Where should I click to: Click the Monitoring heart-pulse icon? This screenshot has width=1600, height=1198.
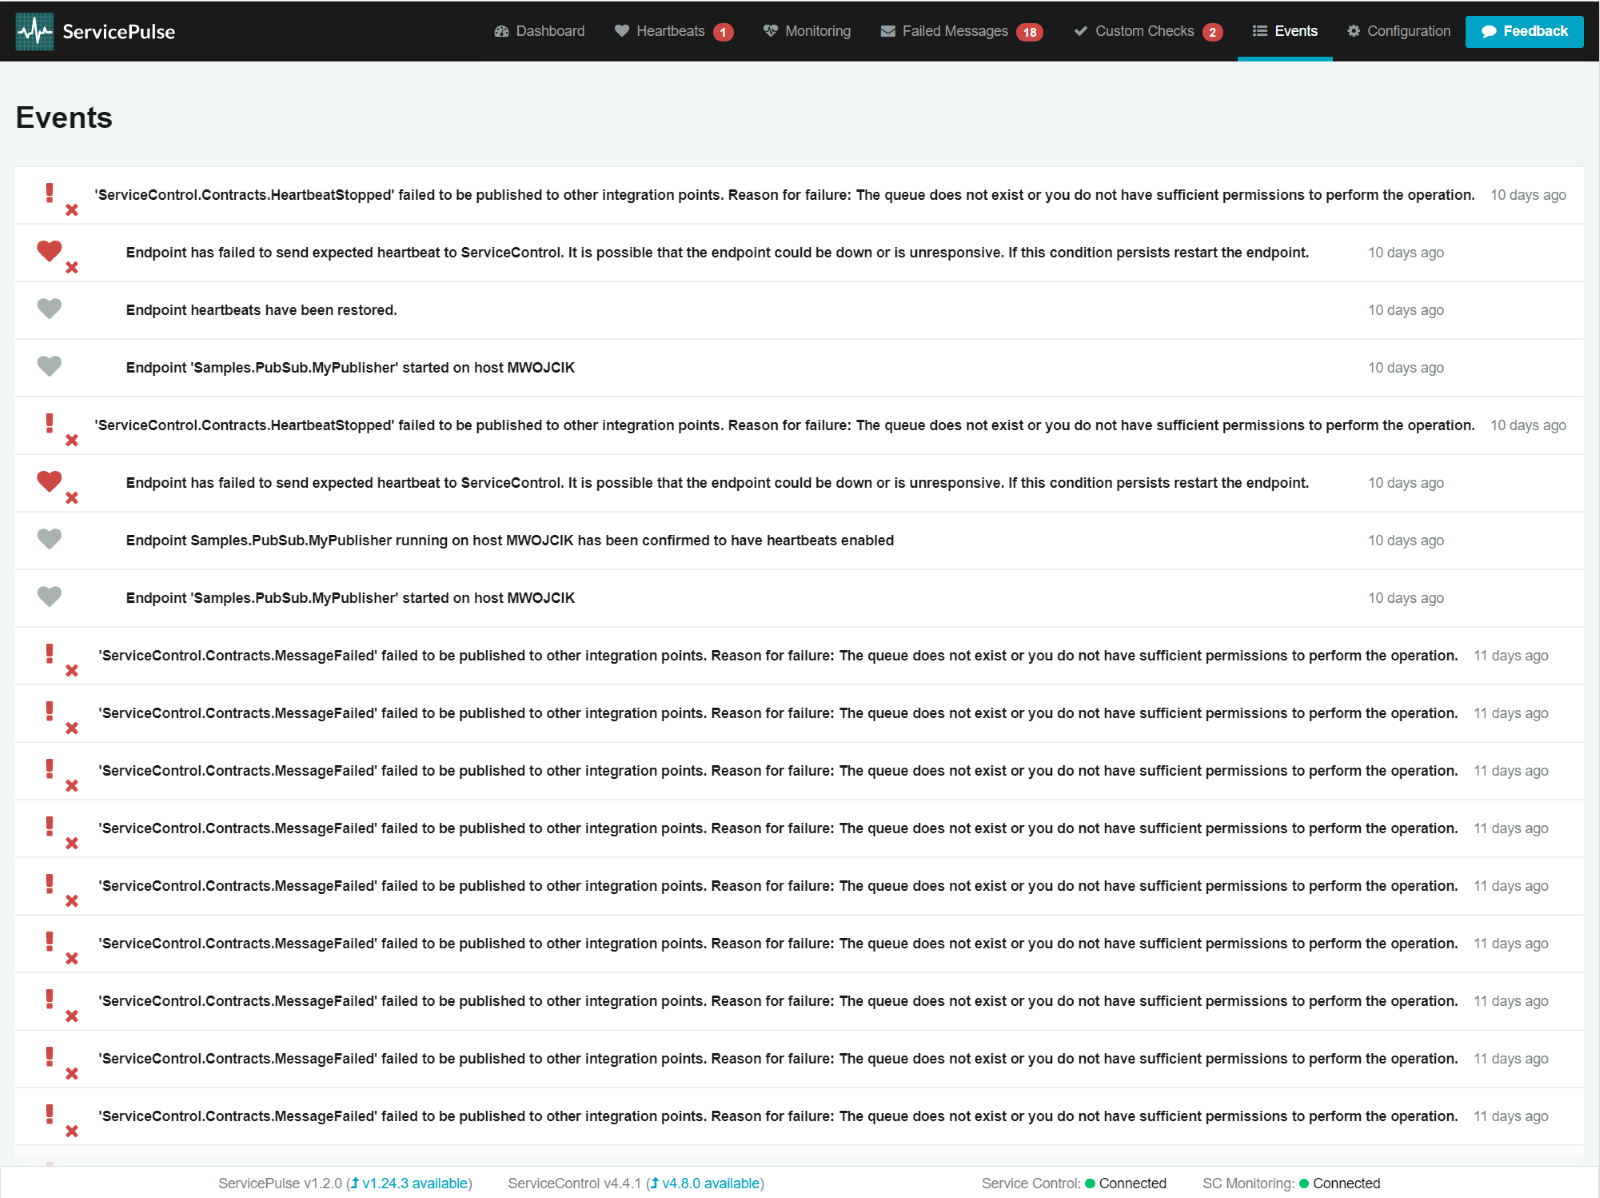[x=770, y=31]
